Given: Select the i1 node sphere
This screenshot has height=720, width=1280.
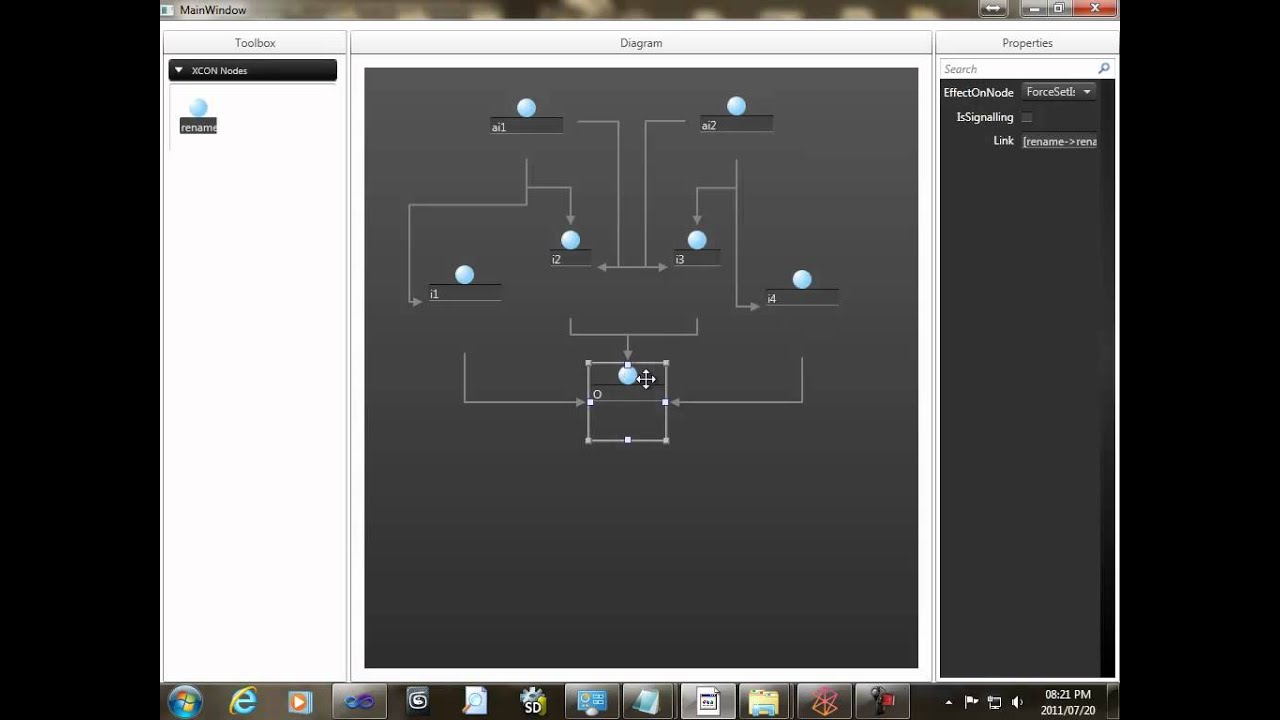Looking at the screenshot, I should pos(464,274).
